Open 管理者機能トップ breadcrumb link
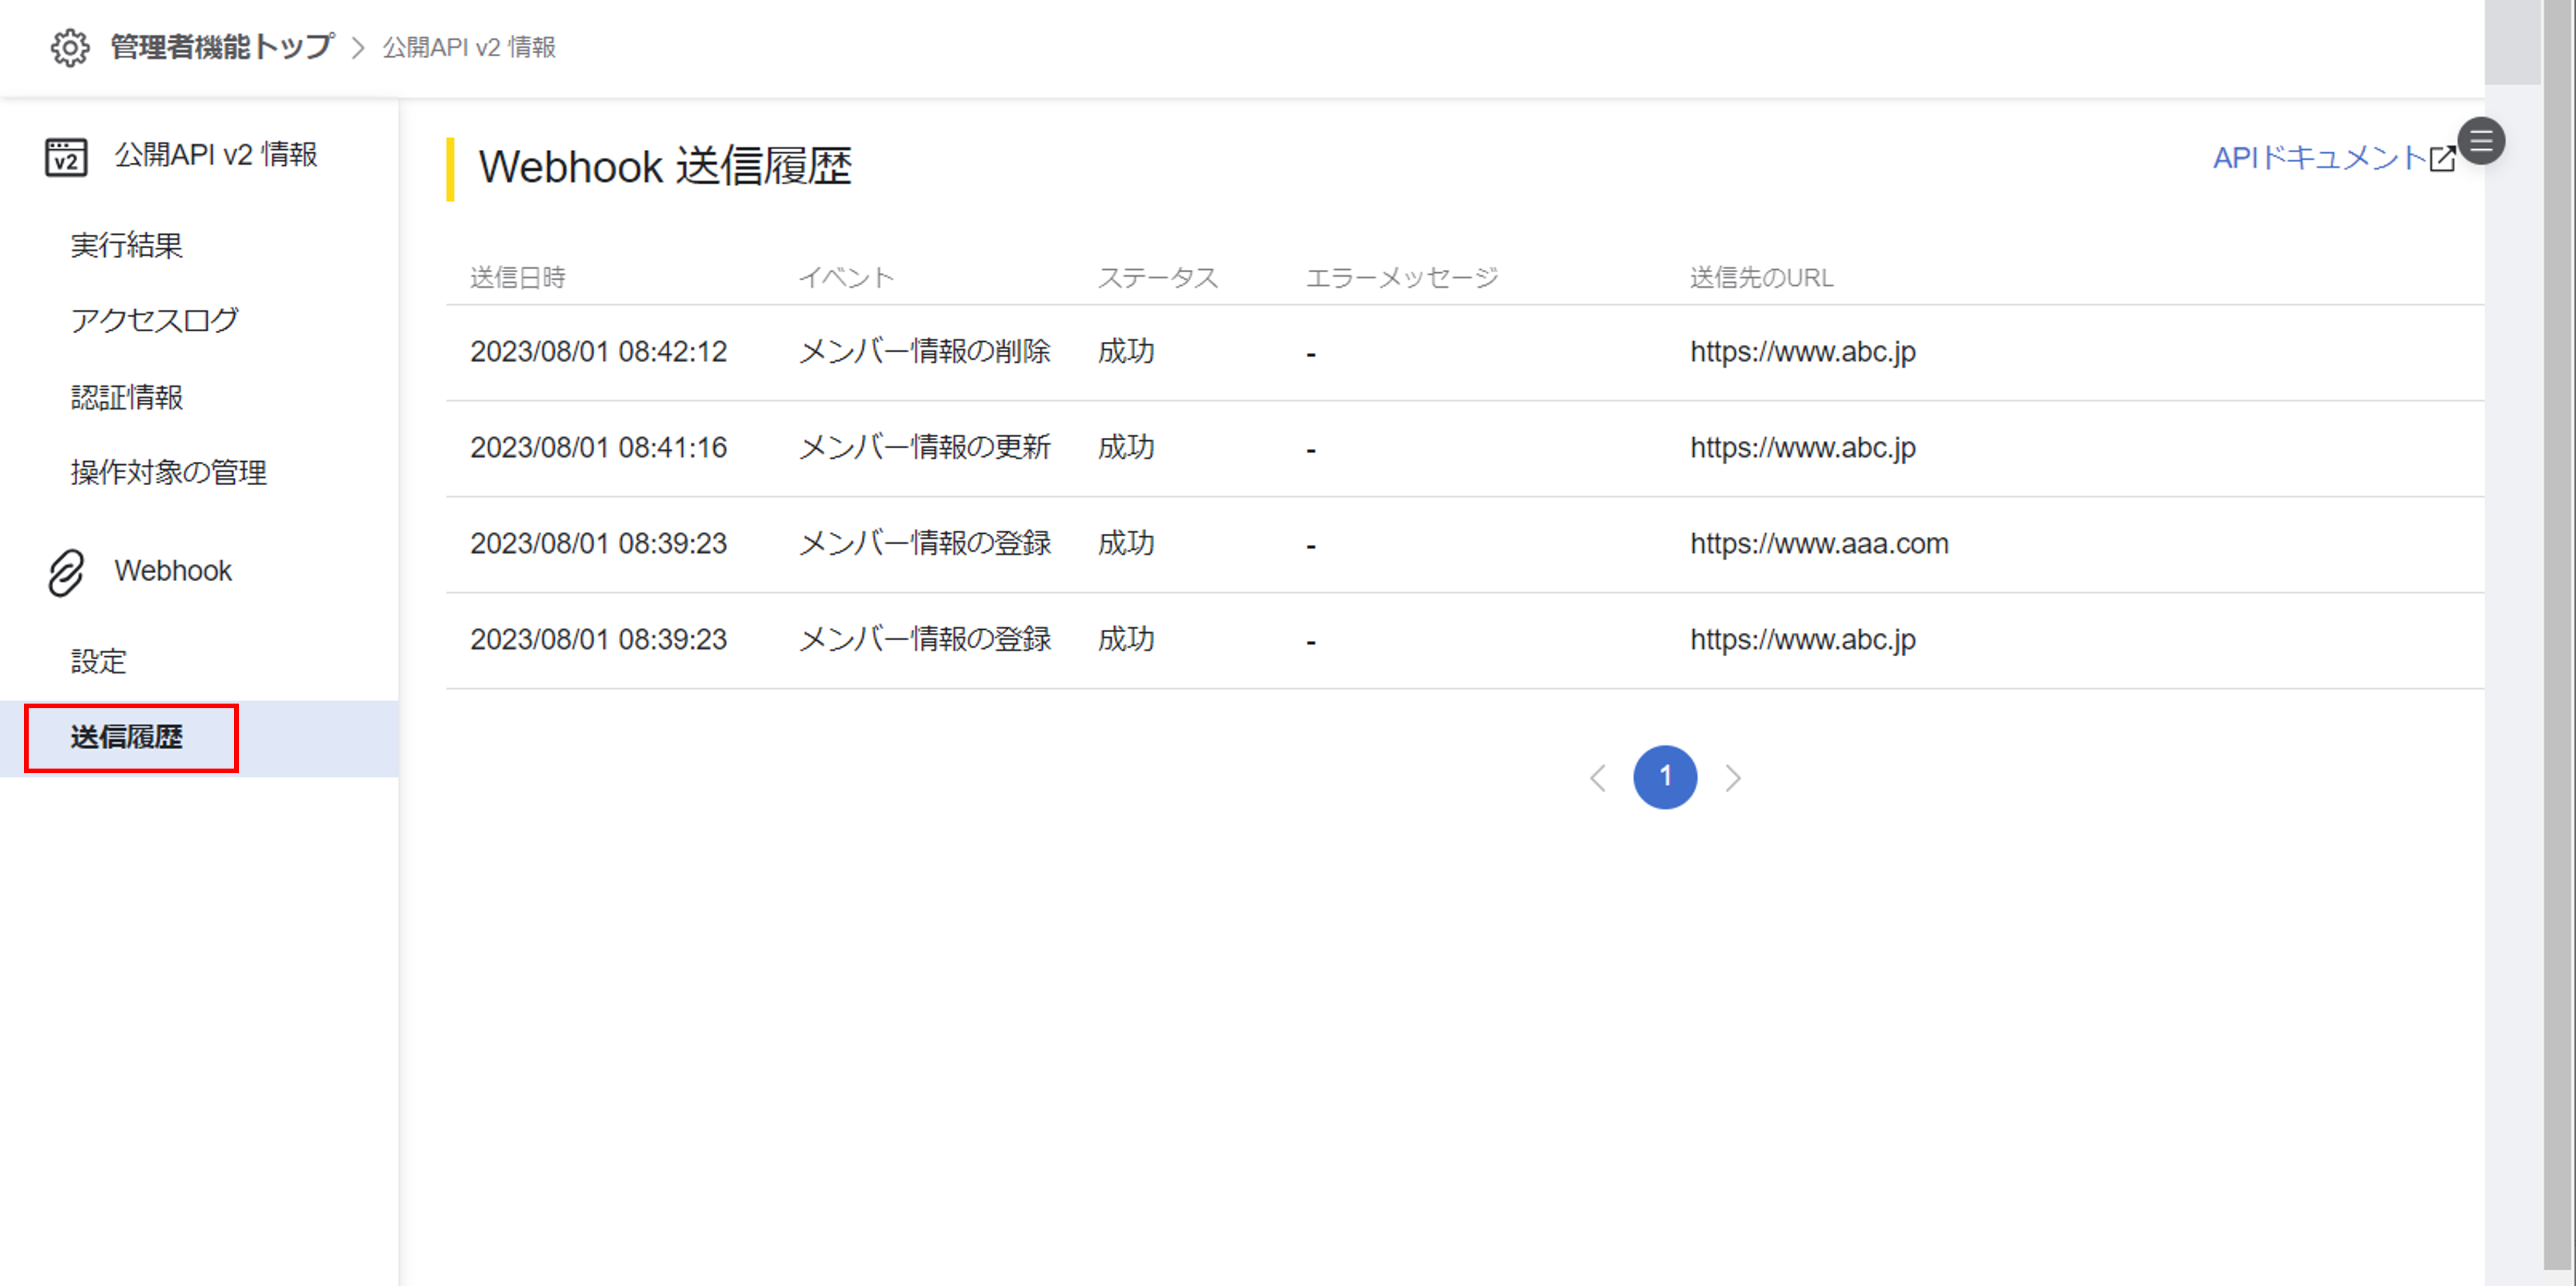Image resolution: width=2576 pixels, height=1286 pixels. (221, 47)
